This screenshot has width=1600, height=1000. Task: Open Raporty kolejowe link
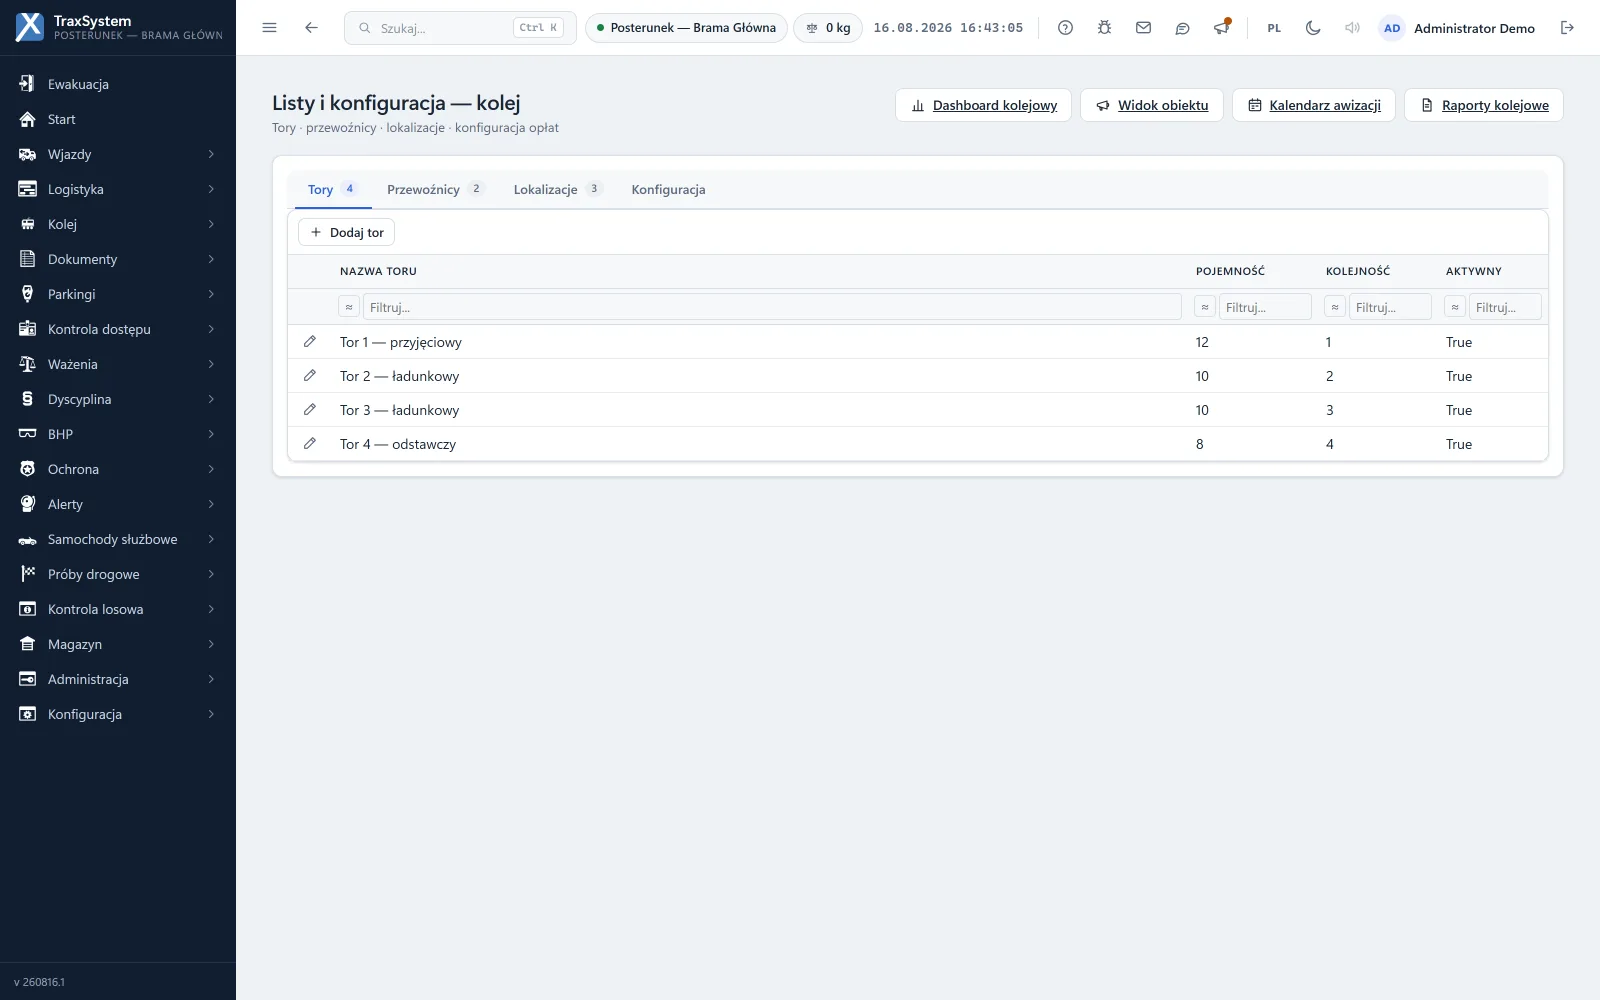pos(1484,105)
